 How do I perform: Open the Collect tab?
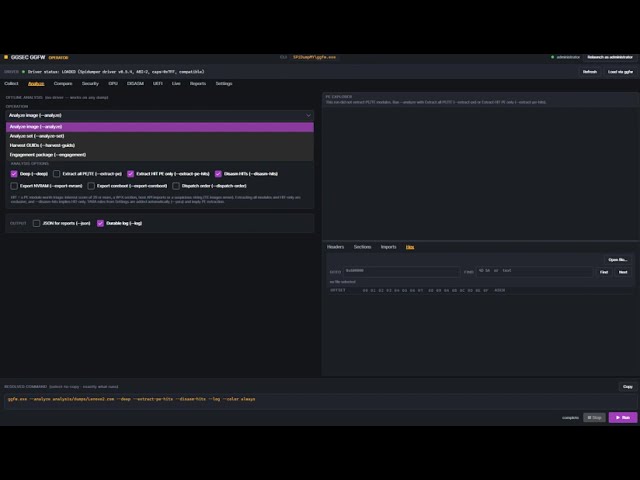(11, 83)
